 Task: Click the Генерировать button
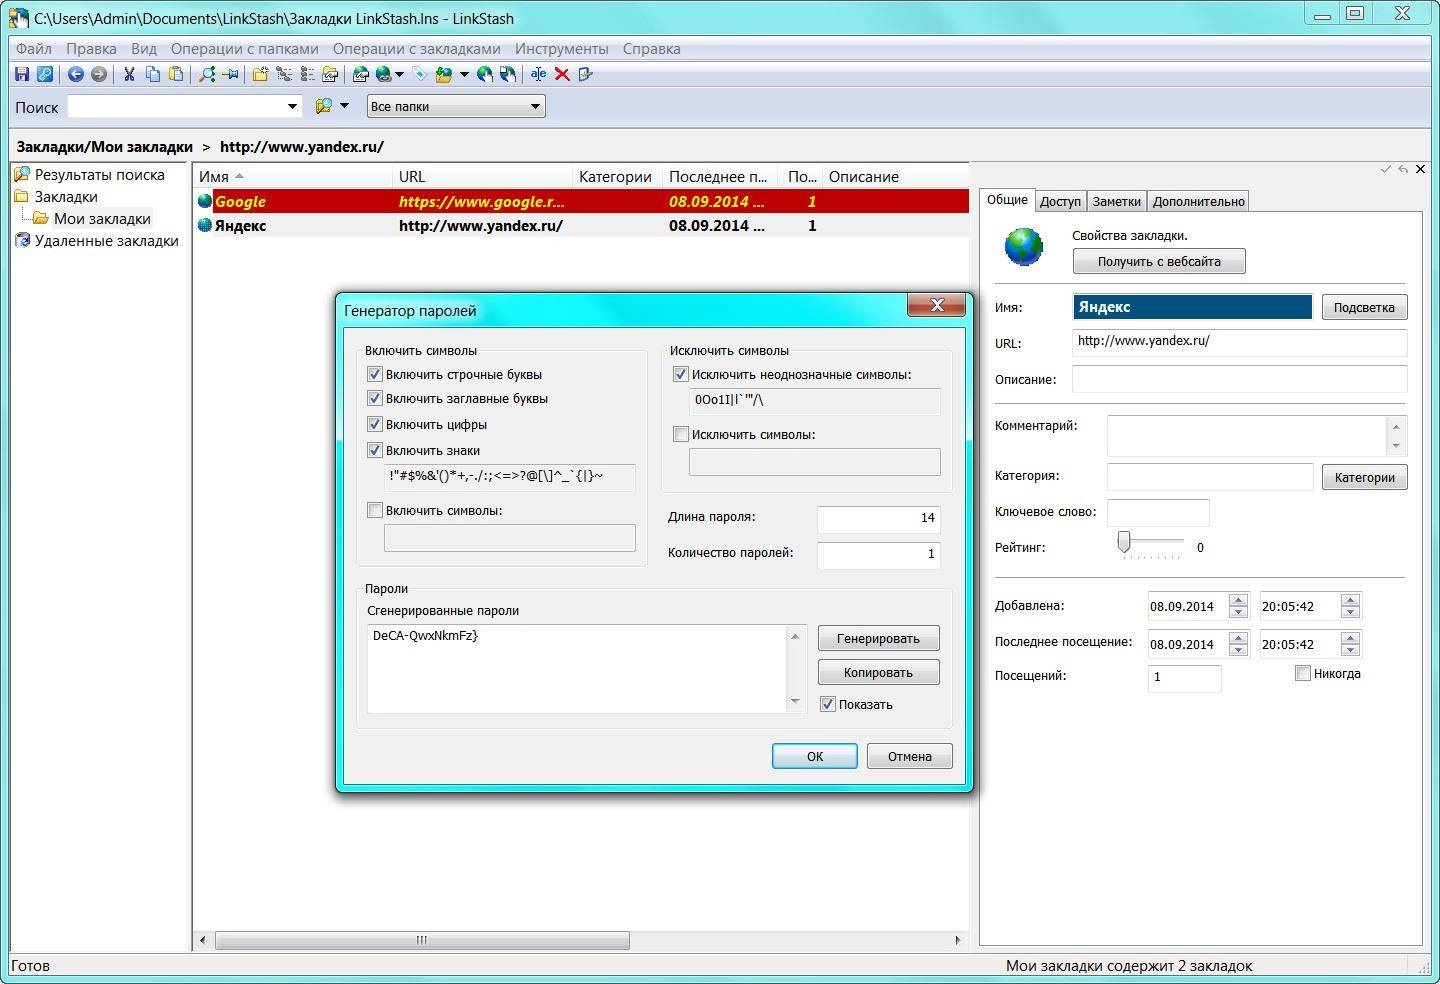(878, 638)
